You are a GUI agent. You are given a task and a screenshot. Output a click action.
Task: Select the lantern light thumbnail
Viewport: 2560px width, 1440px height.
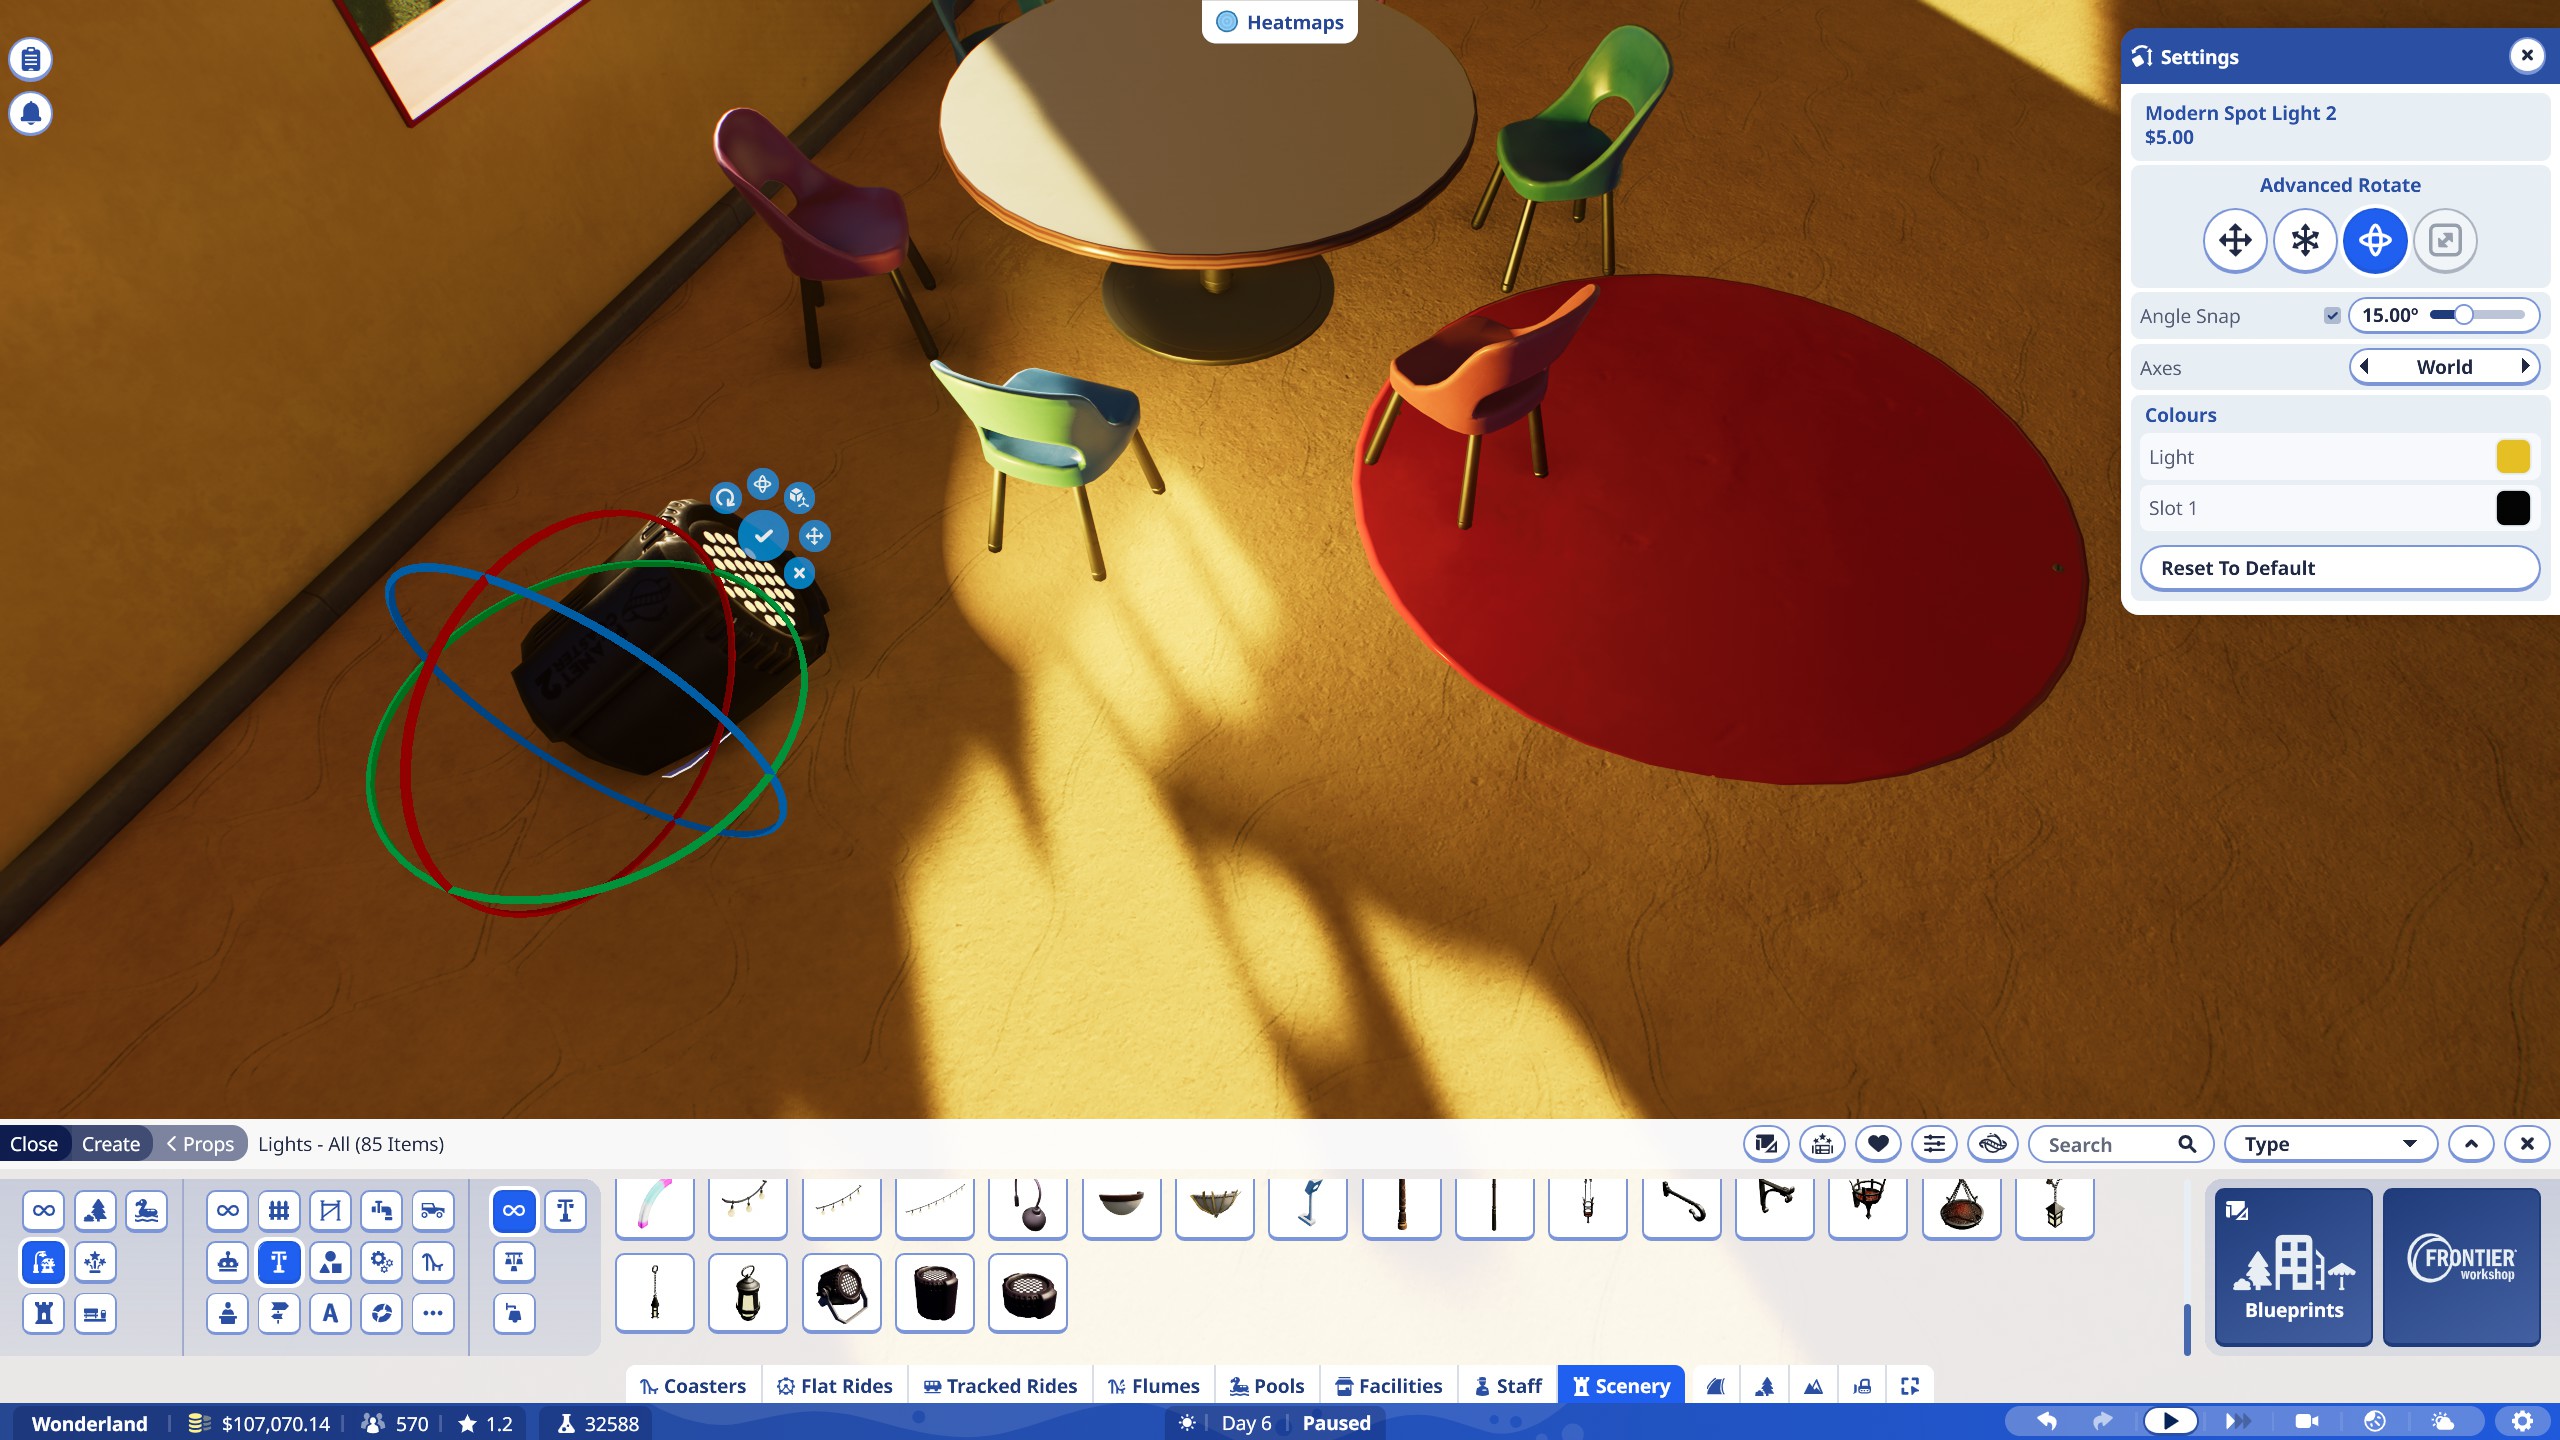pos(748,1293)
